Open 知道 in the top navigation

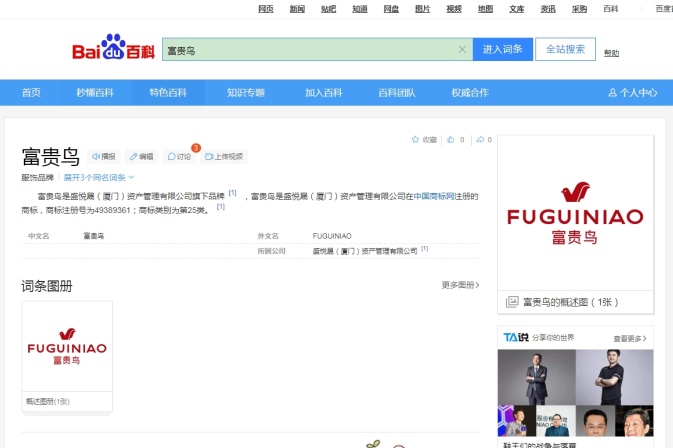click(x=360, y=9)
